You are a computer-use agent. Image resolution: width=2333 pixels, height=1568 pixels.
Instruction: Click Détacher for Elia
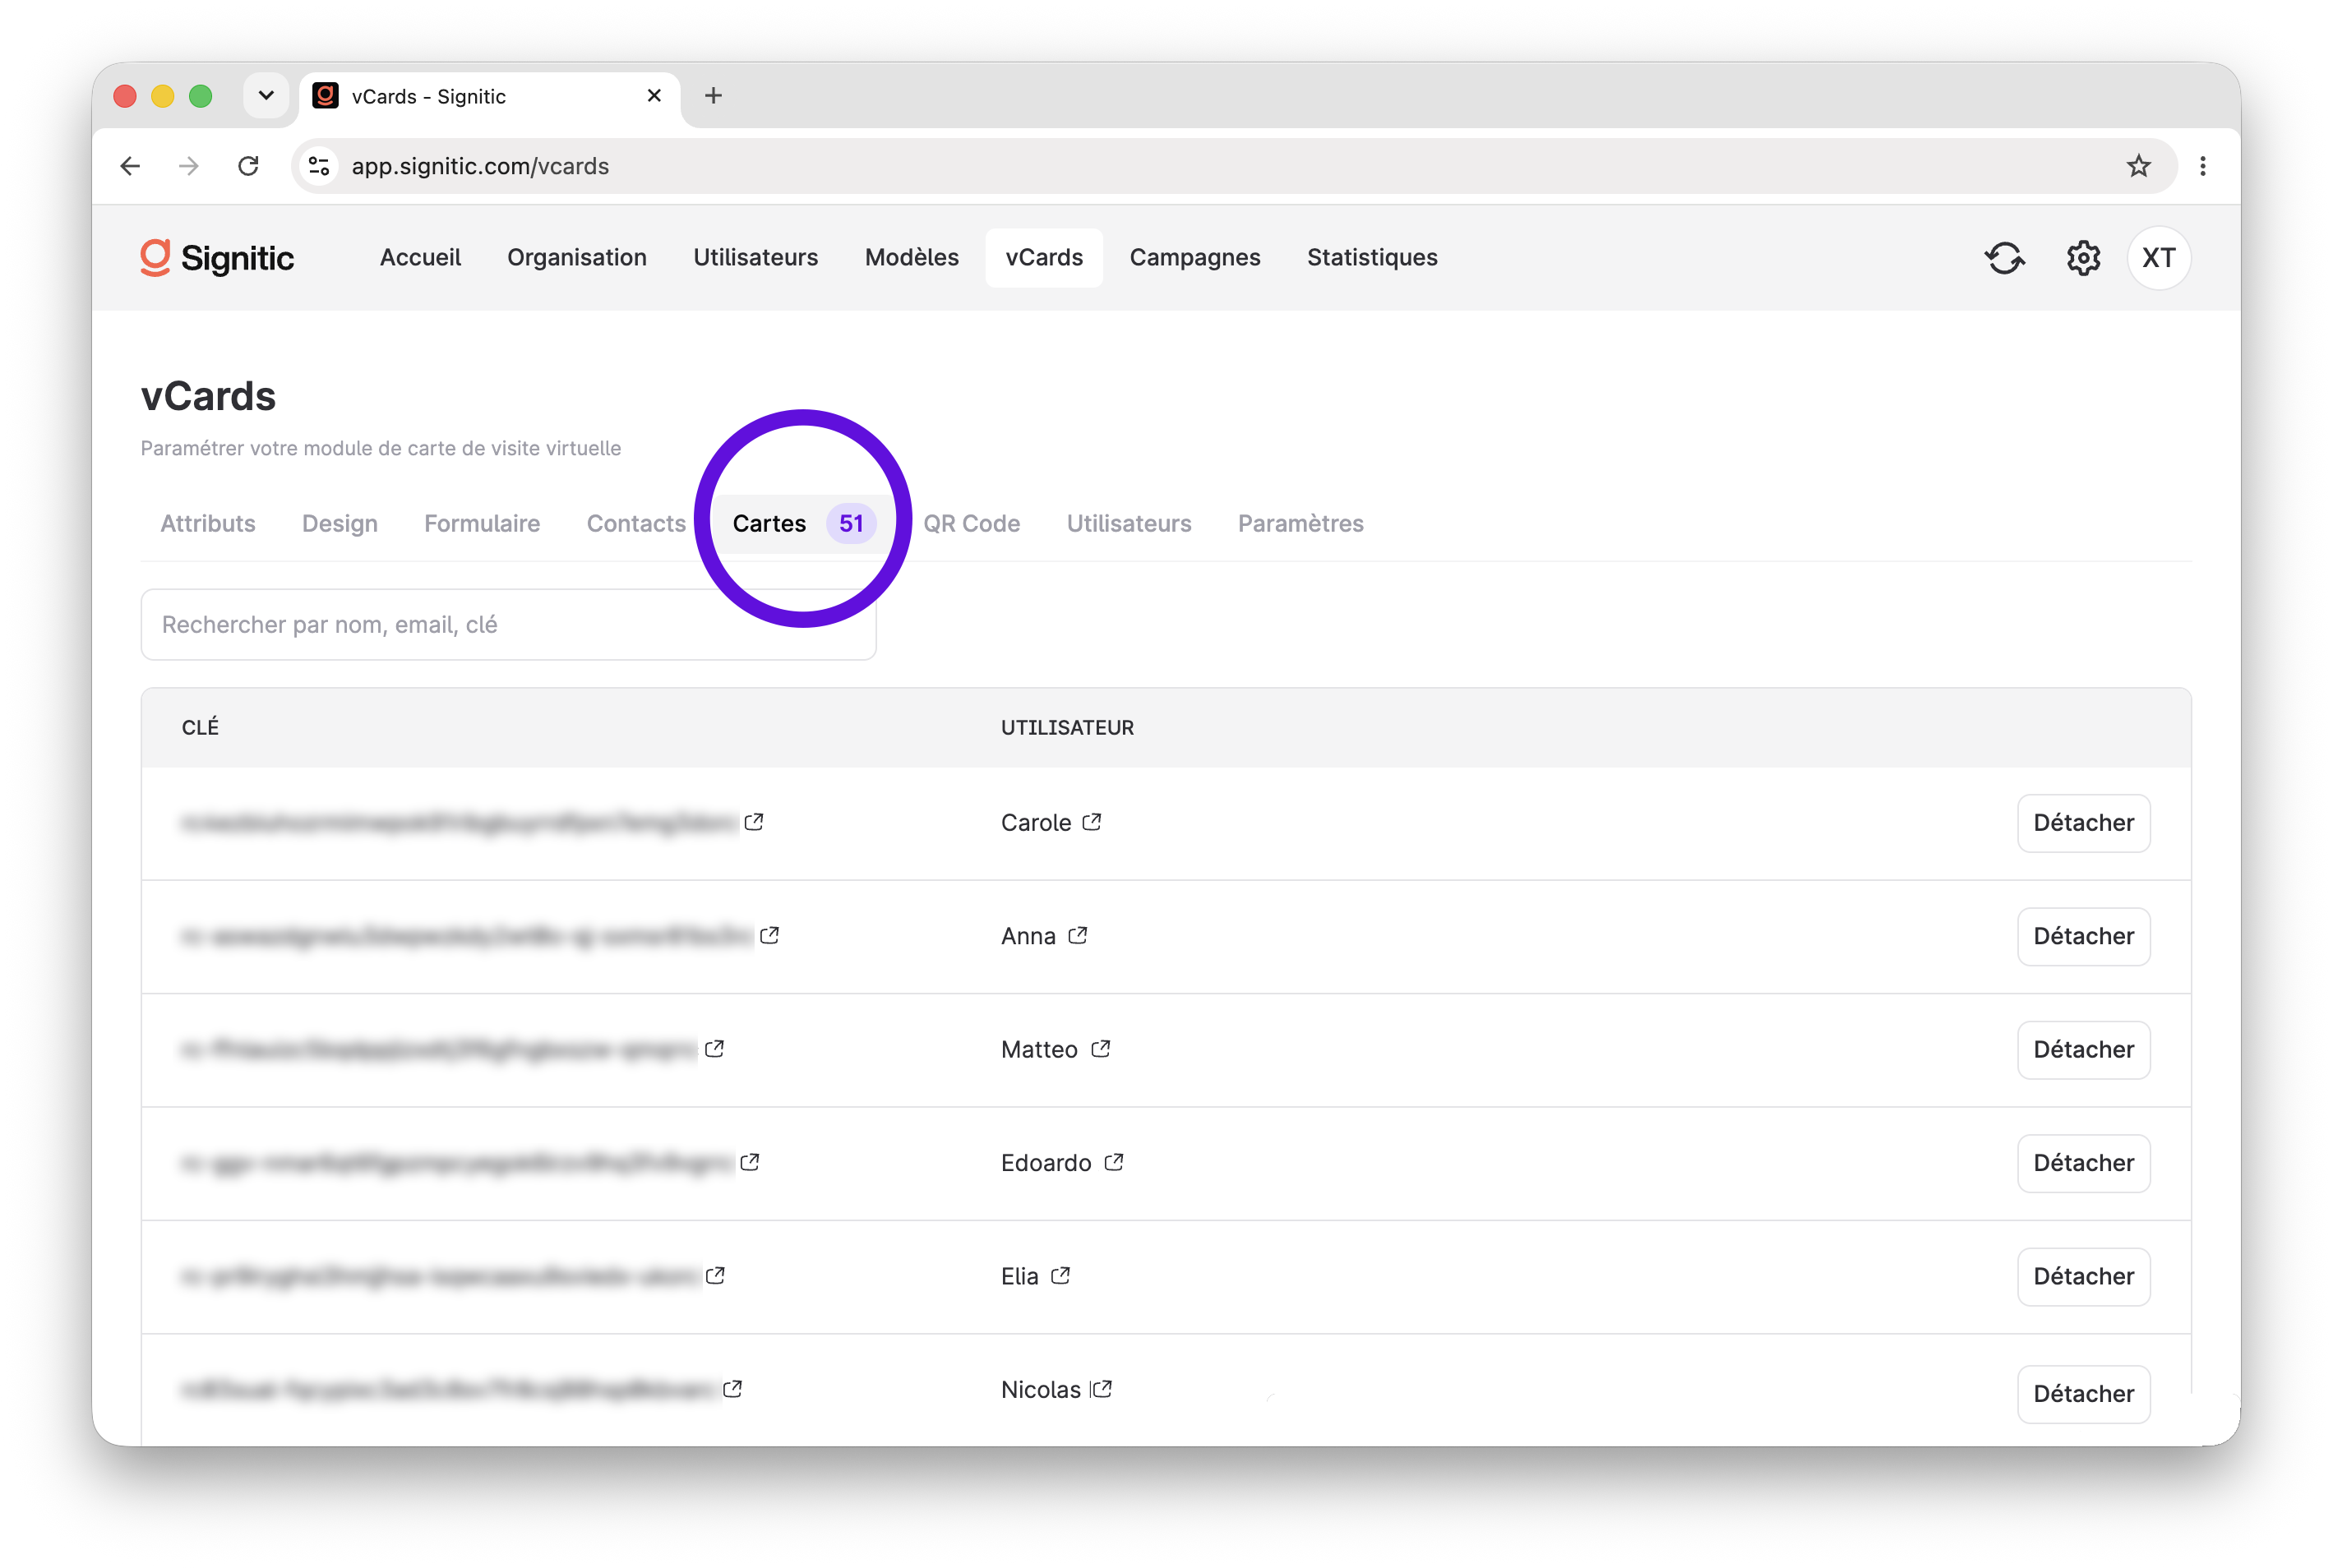pos(2083,1276)
